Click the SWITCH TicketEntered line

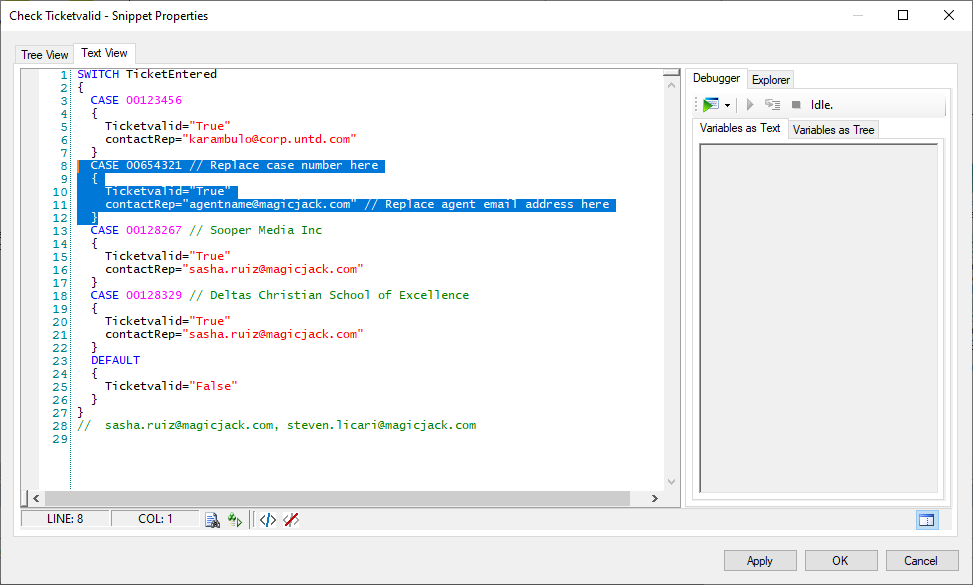(x=147, y=74)
